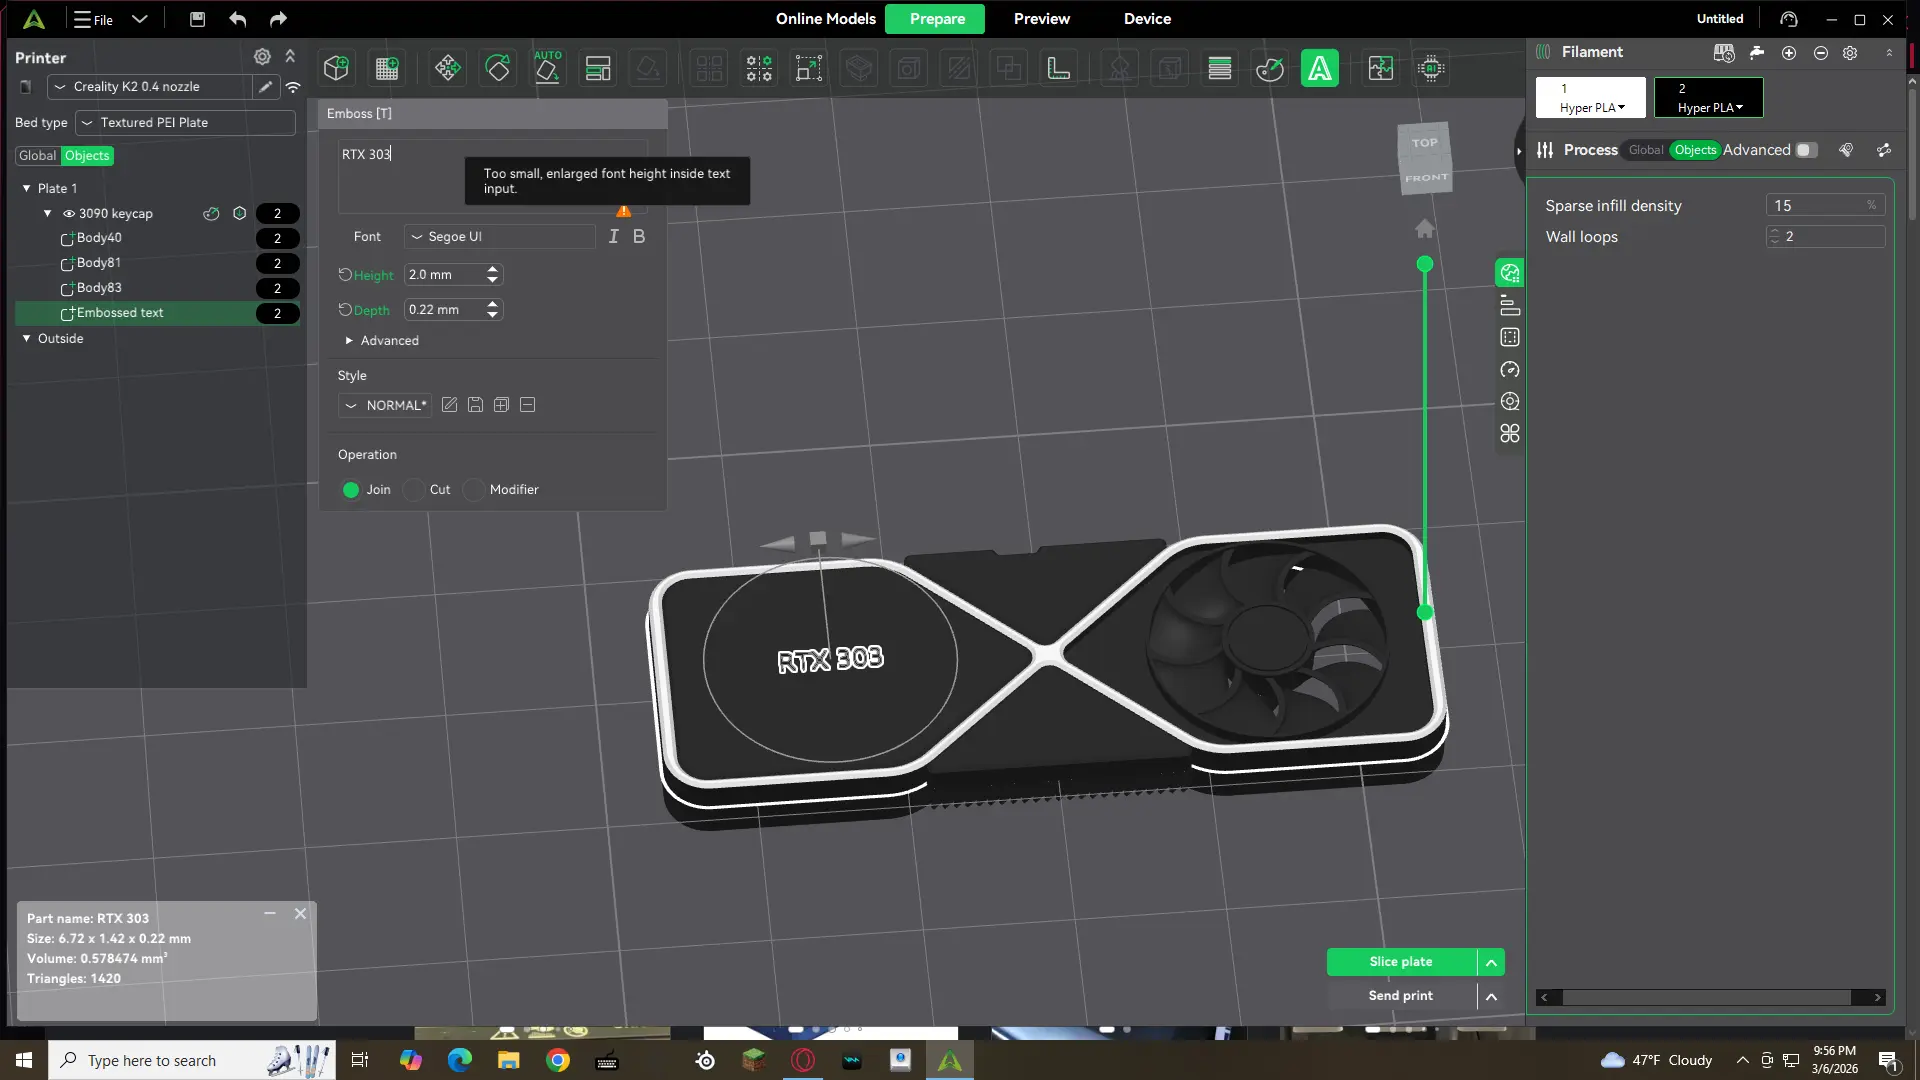The width and height of the screenshot is (1920, 1080).
Task: Select the Rotate tool in the toolbar
Action: tap(497, 68)
